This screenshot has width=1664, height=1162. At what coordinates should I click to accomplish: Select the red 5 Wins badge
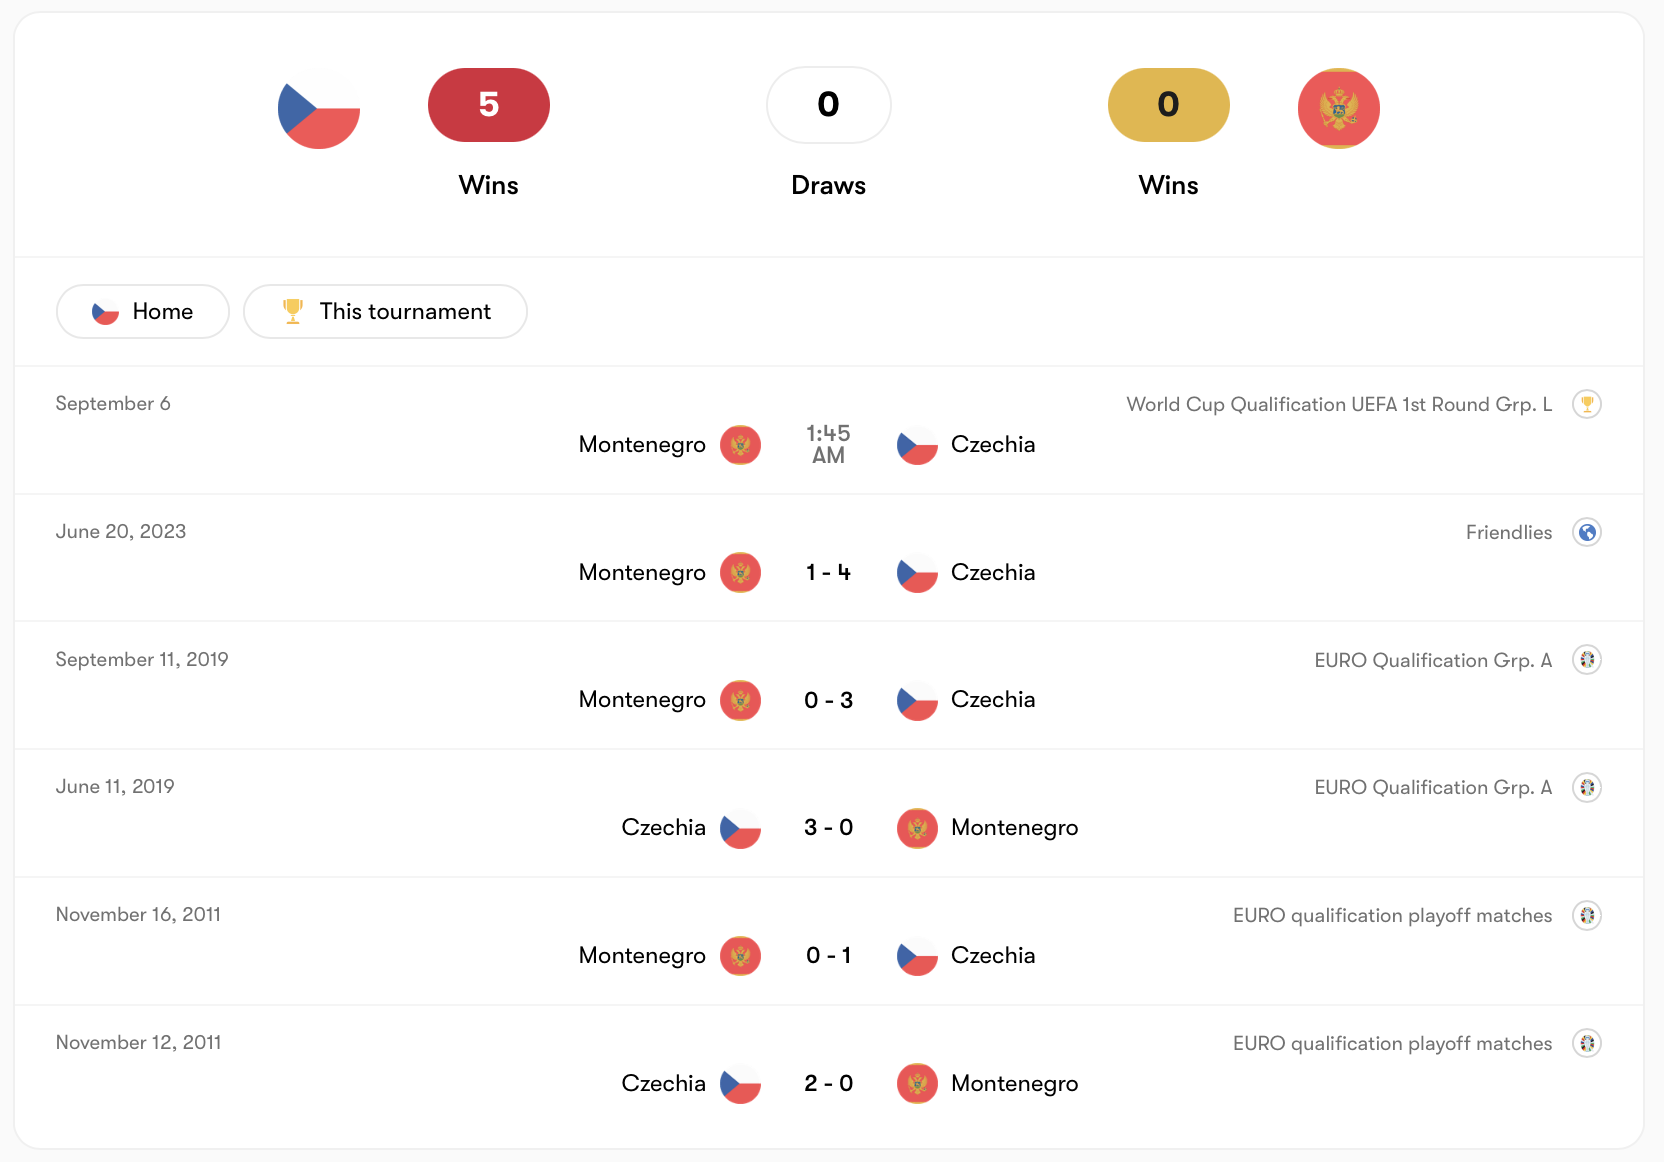tap(488, 105)
